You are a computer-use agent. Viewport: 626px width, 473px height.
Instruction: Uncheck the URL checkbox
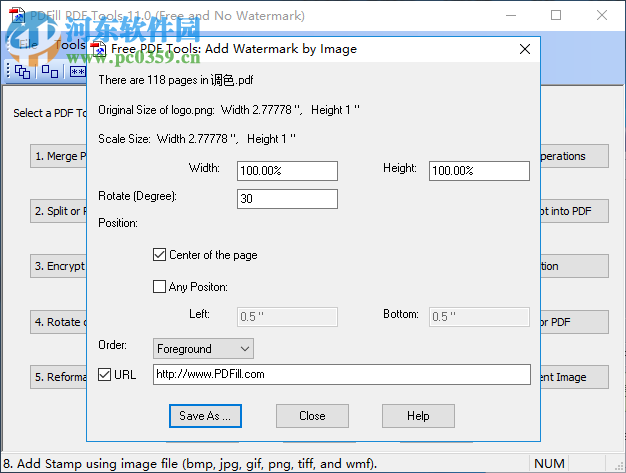point(105,374)
